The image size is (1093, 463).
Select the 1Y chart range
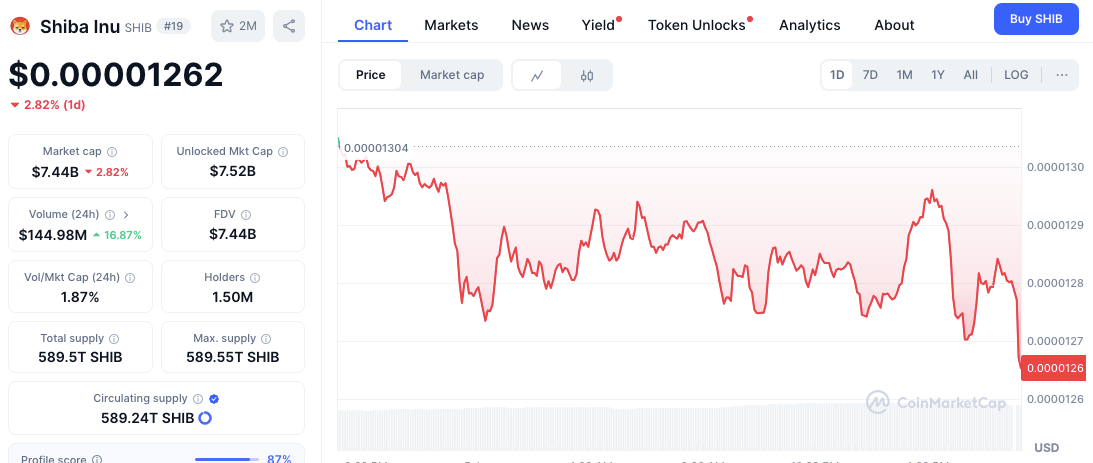point(938,75)
